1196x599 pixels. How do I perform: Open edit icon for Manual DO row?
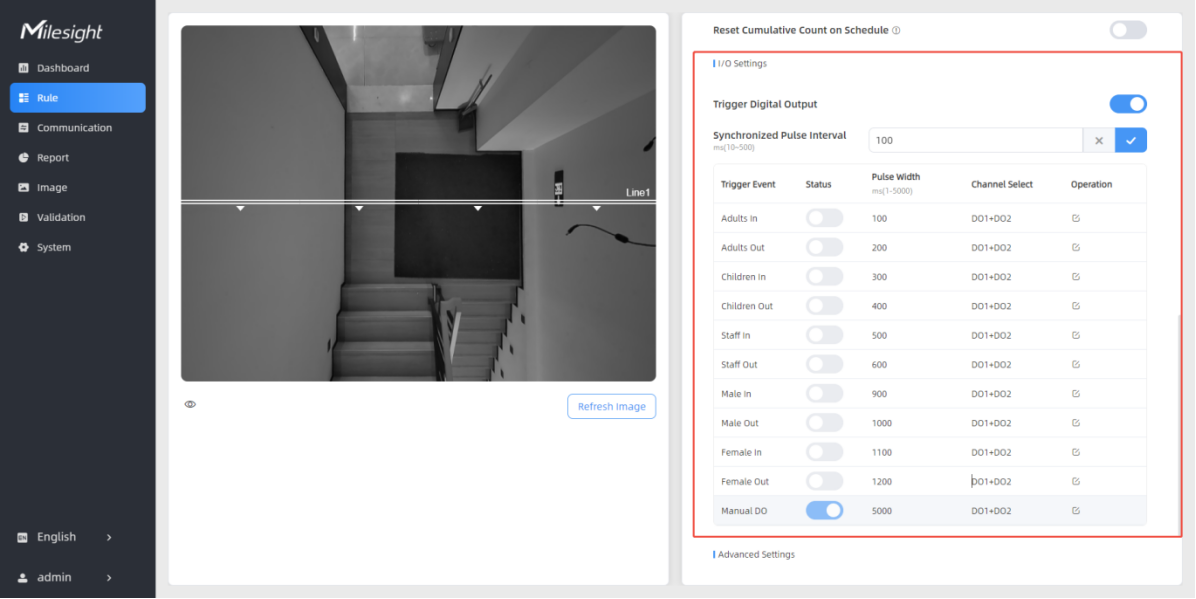pyautogui.click(x=1075, y=511)
